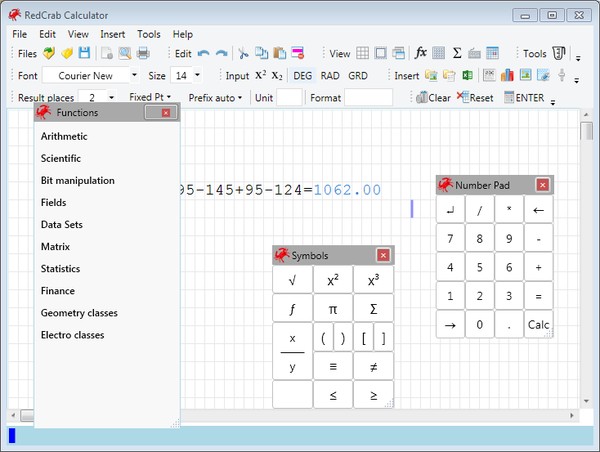The height and width of the screenshot is (452, 600).
Task: Click the Unit input field
Action: tap(289, 97)
